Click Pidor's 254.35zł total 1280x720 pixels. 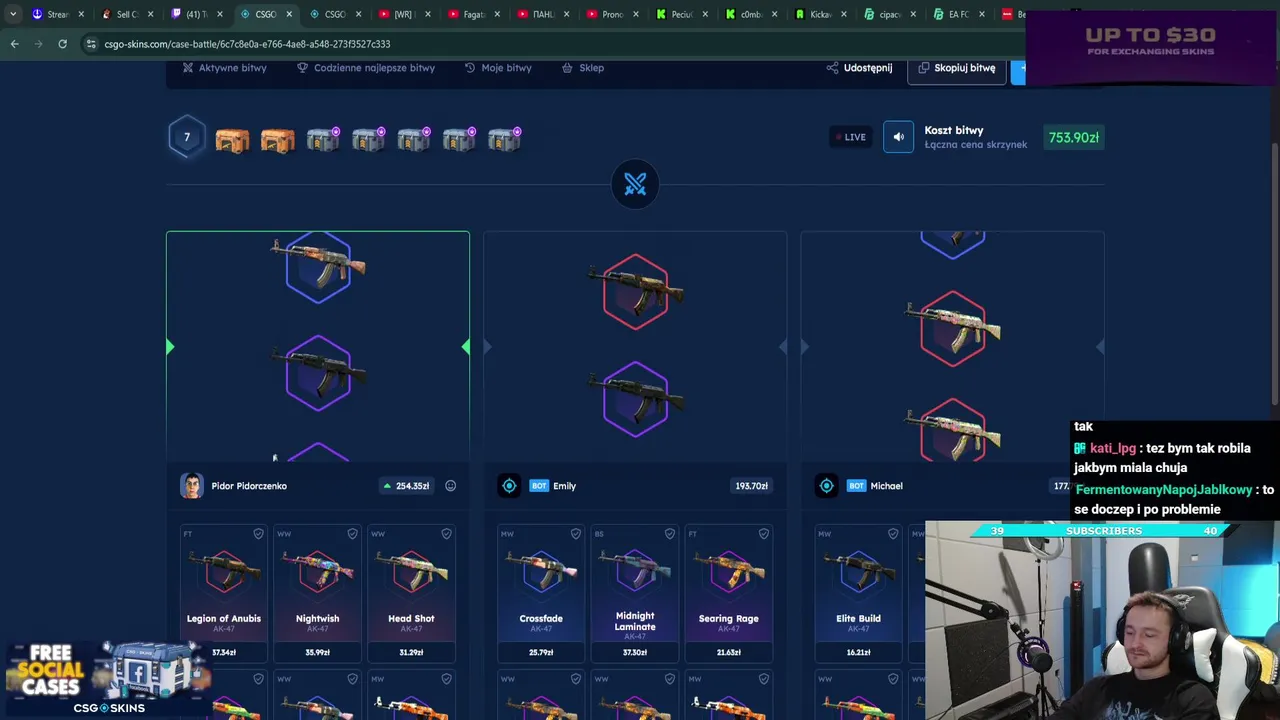[406, 486]
